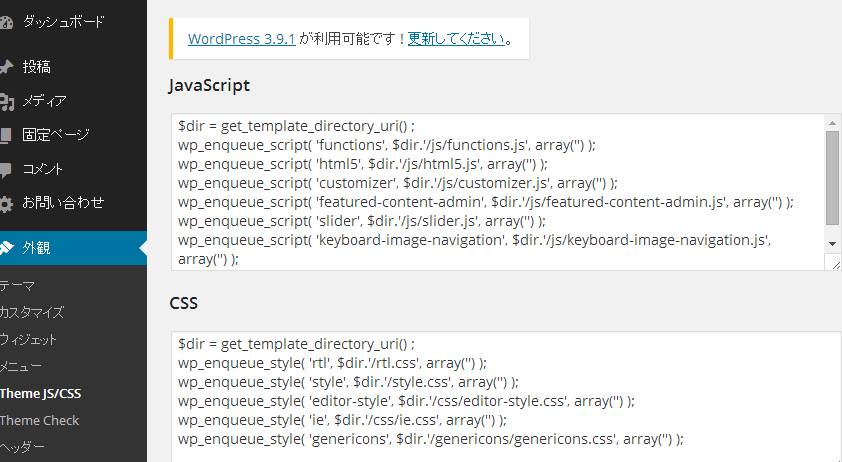Click the pushpin icon for 投稿
The image size is (842, 462).
click(x=5, y=67)
